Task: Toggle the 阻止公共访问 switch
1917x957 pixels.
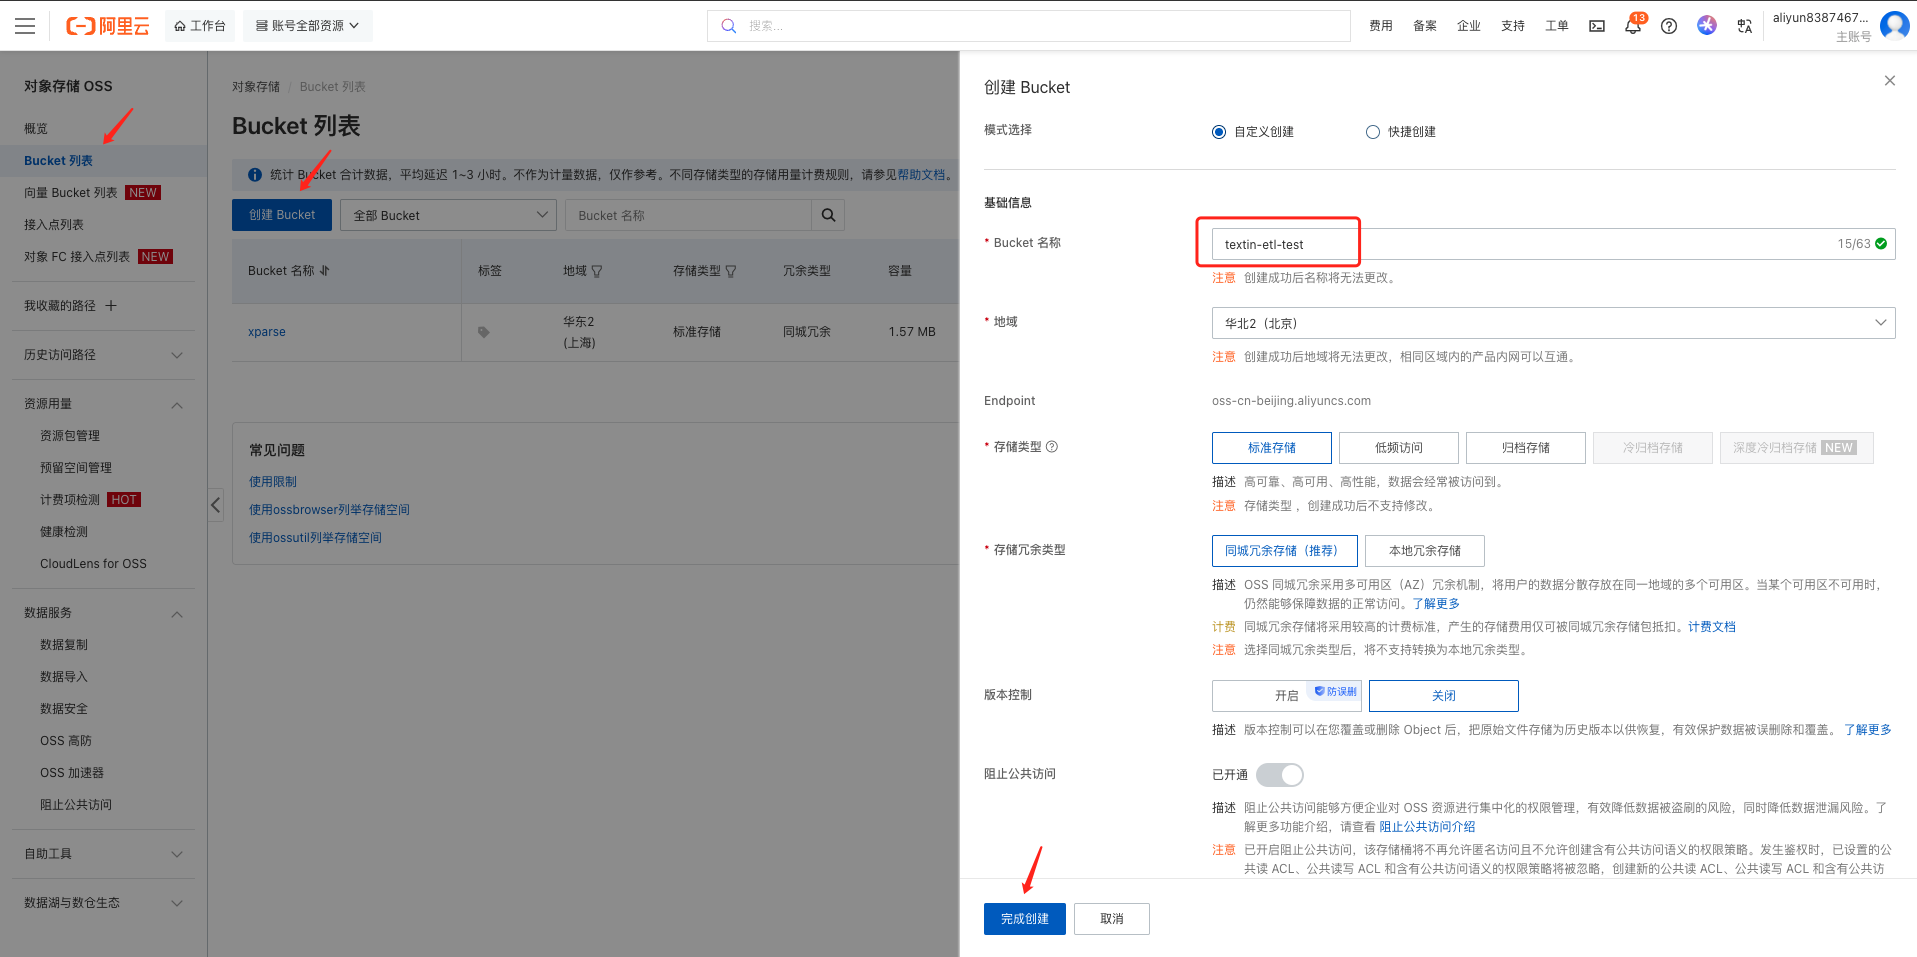Action: (x=1280, y=775)
